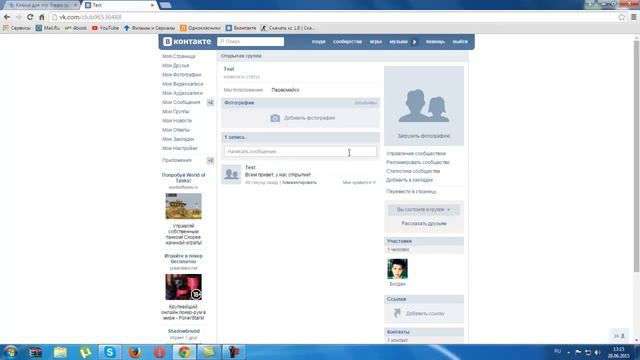Open the 4book bookmark

click(x=76, y=28)
